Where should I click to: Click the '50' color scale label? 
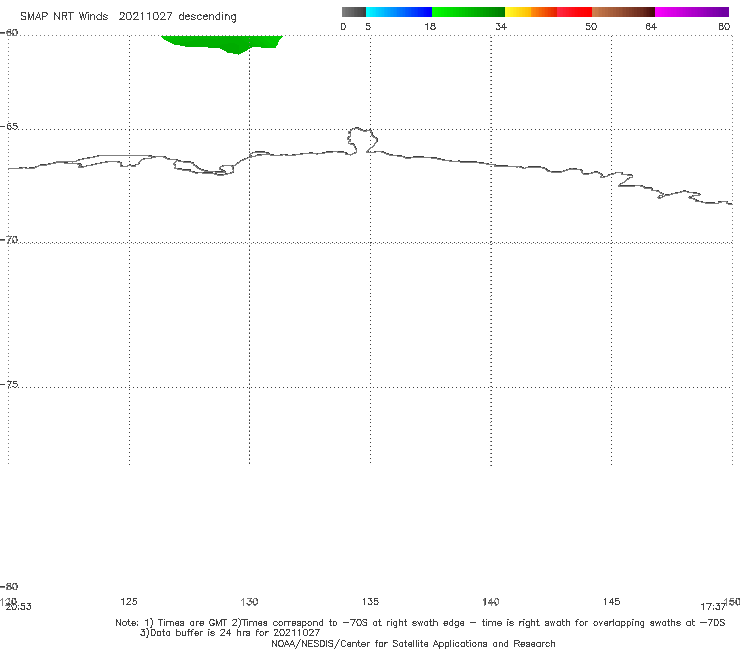tap(591, 26)
